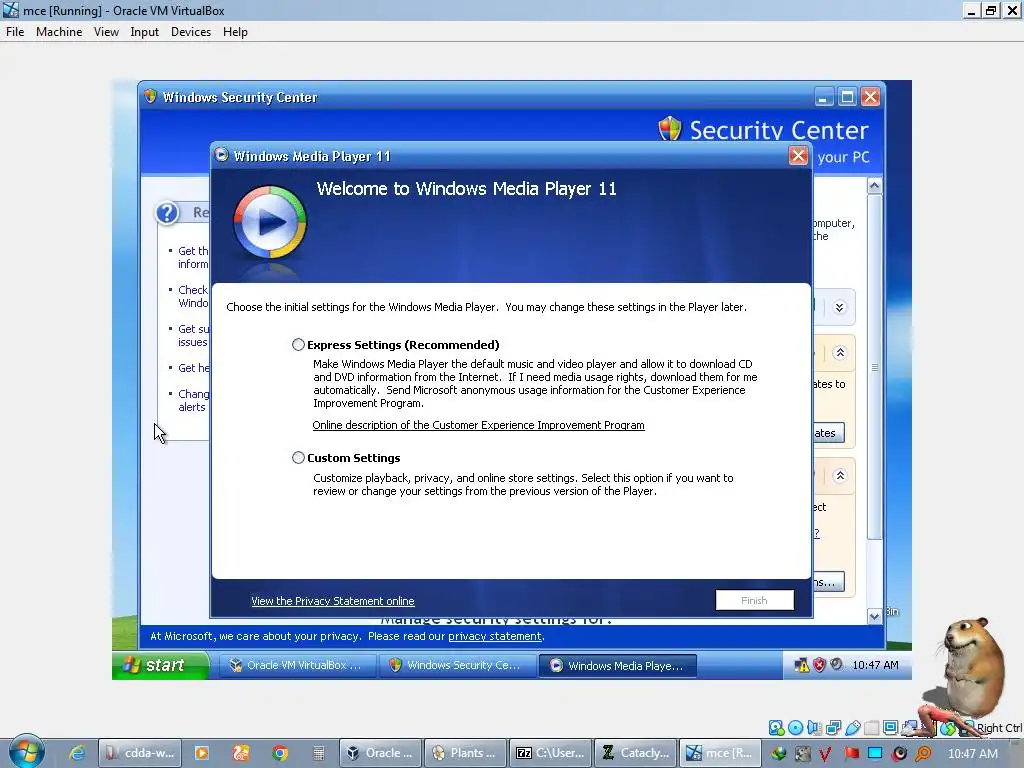Switch to Windows Media Player XP taskbar button
Image resolution: width=1024 pixels, height=768 pixels.
click(x=617, y=665)
